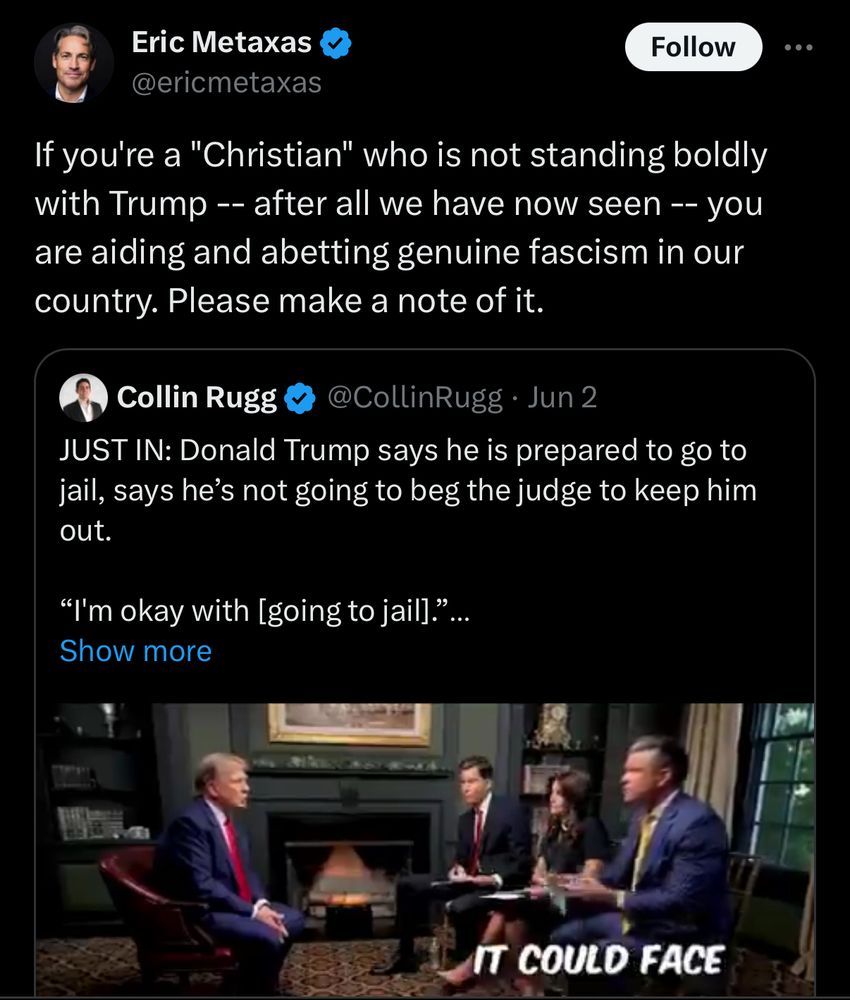The image size is (850, 1000).
Task: Click the Collin Rugg name in quoted post
Action: pyautogui.click(x=197, y=398)
